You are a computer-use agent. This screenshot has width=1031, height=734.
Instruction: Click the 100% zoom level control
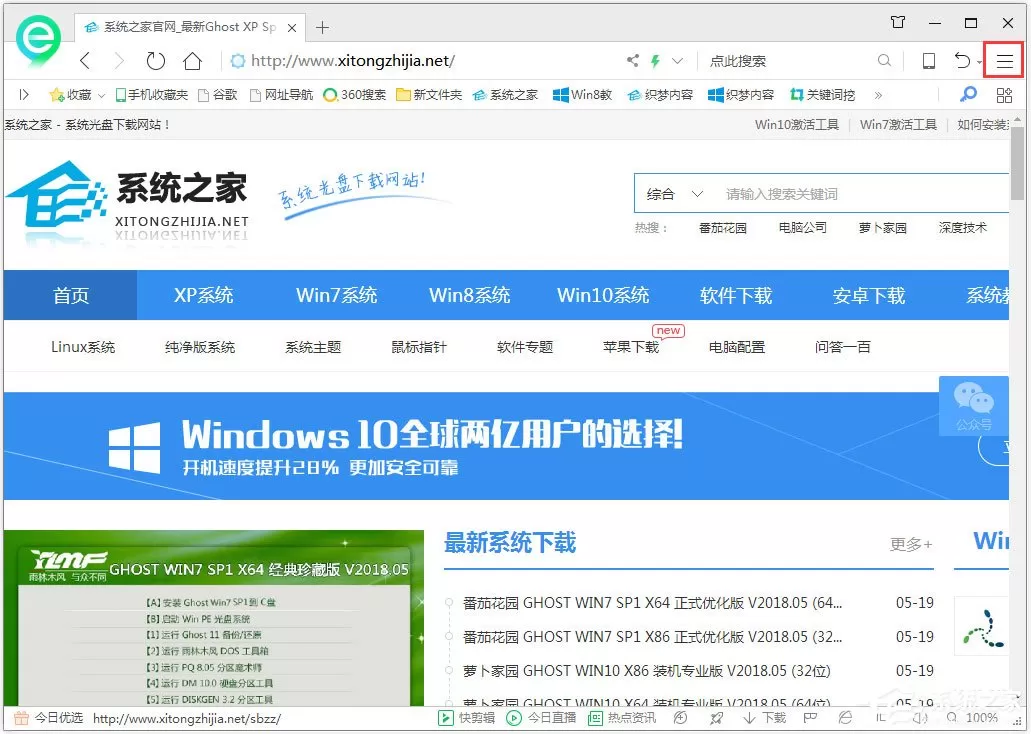tap(973, 718)
